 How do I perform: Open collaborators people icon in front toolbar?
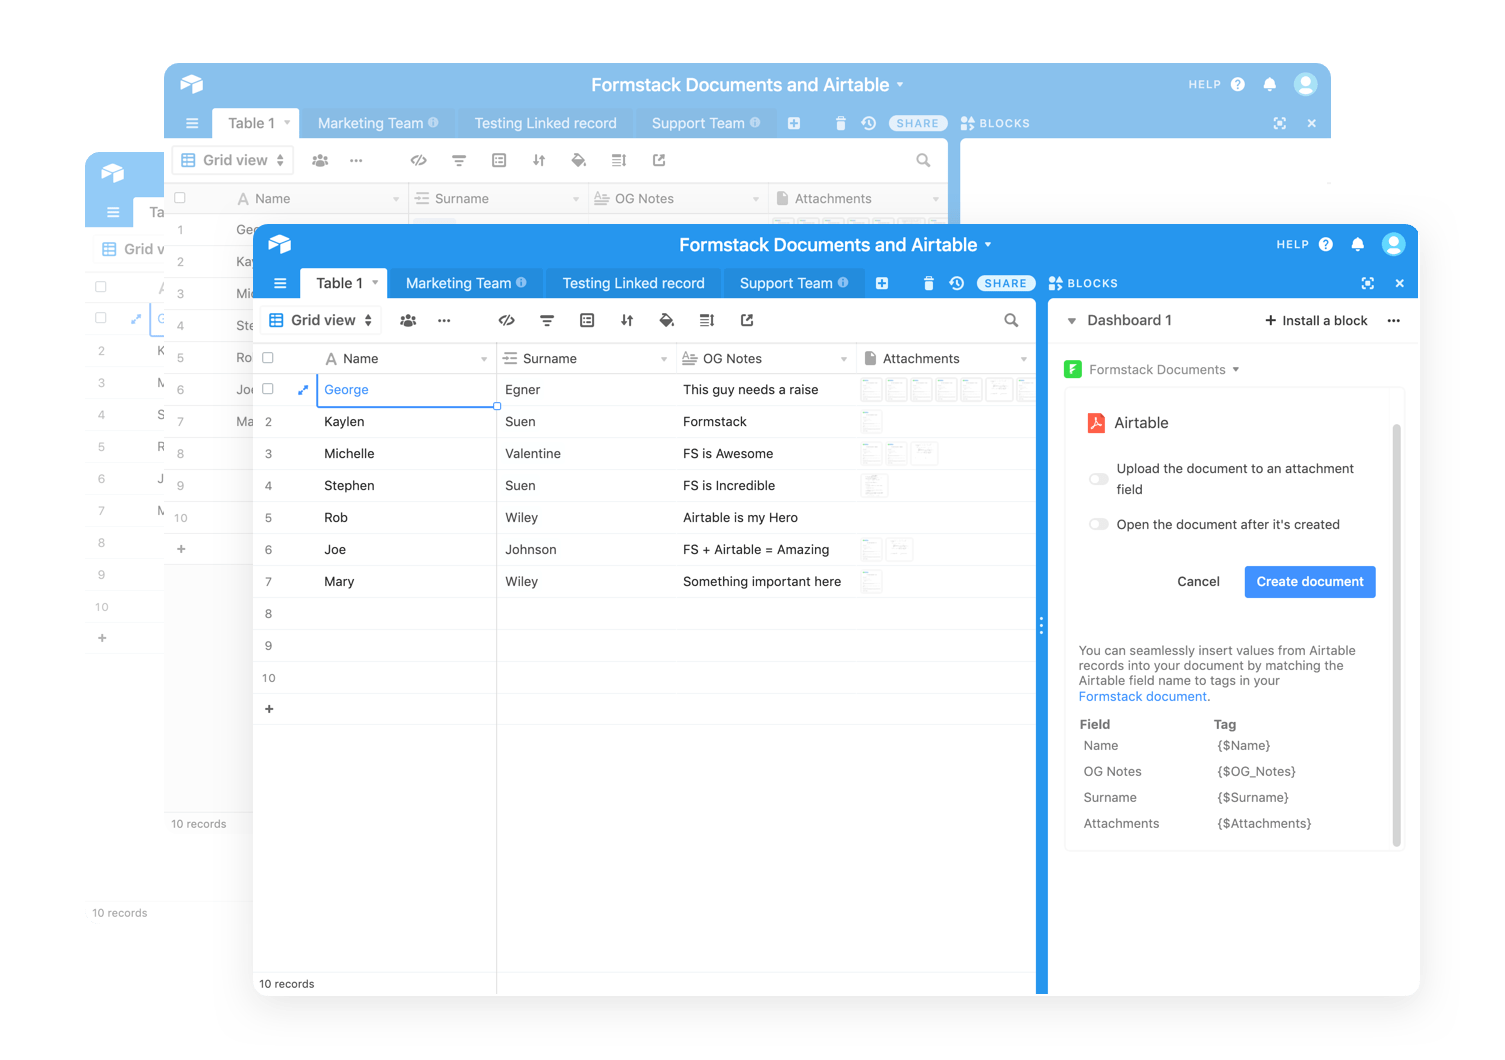coord(408,320)
